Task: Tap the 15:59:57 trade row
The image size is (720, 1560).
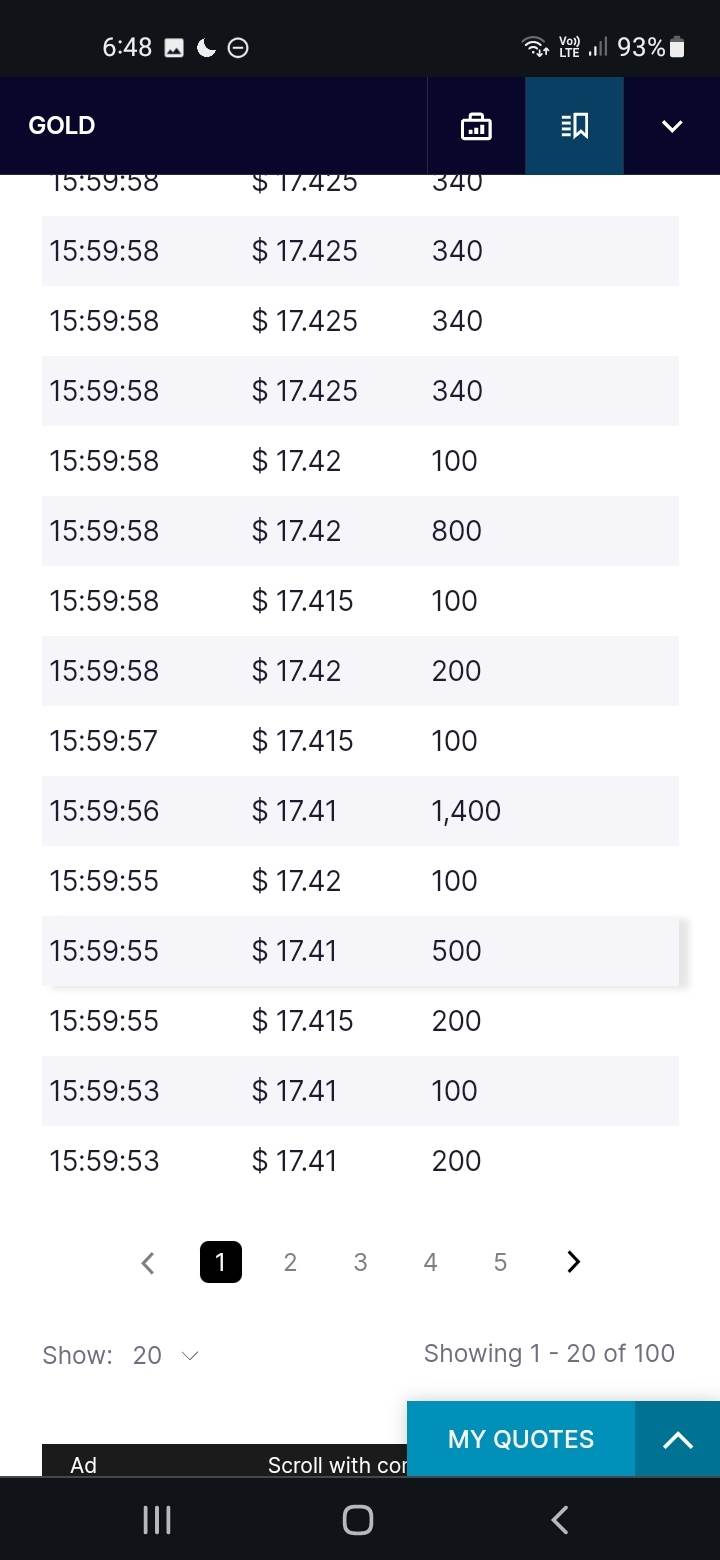Action: (x=360, y=741)
